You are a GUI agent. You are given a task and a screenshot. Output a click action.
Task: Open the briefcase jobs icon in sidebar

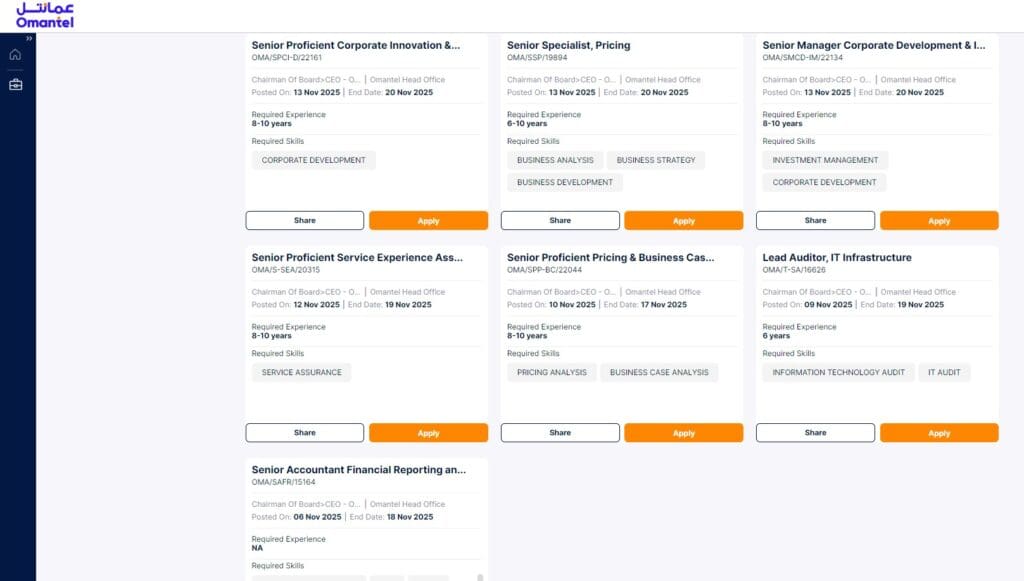point(15,84)
